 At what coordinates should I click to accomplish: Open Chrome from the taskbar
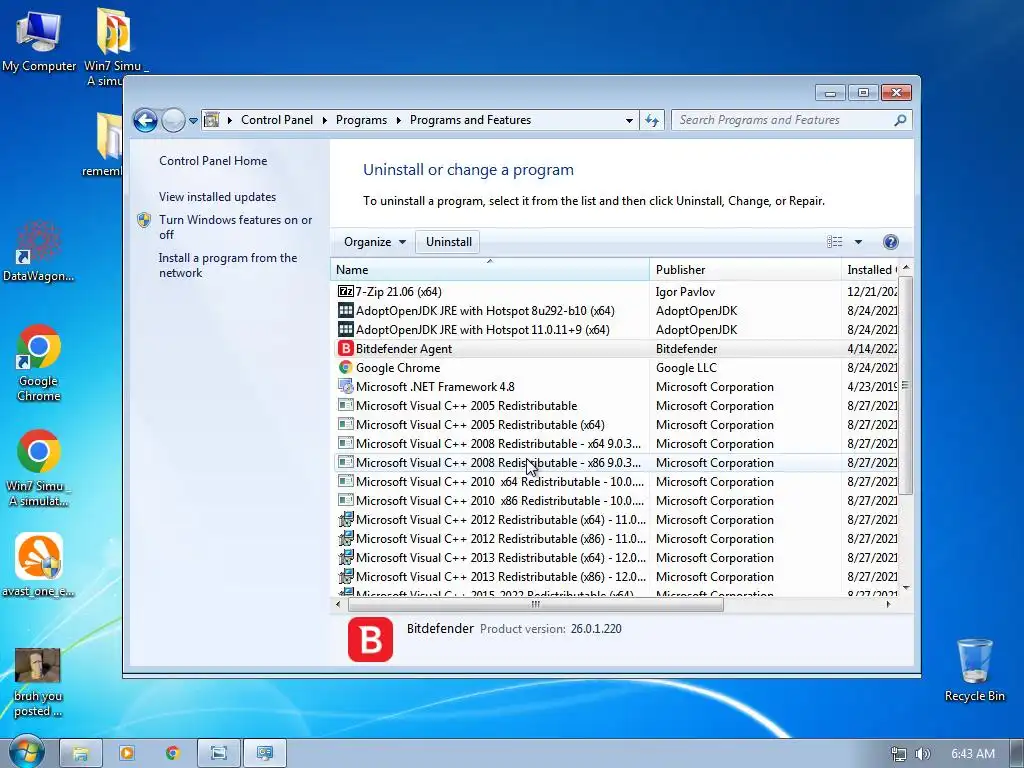pos(172,753)
